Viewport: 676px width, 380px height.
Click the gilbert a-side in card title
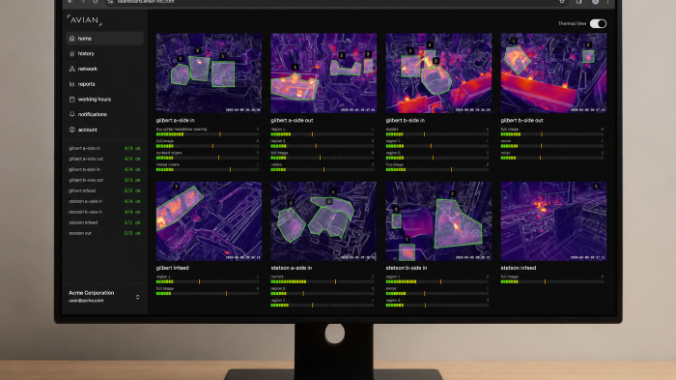pyautogui.click(x=175, y=120)
